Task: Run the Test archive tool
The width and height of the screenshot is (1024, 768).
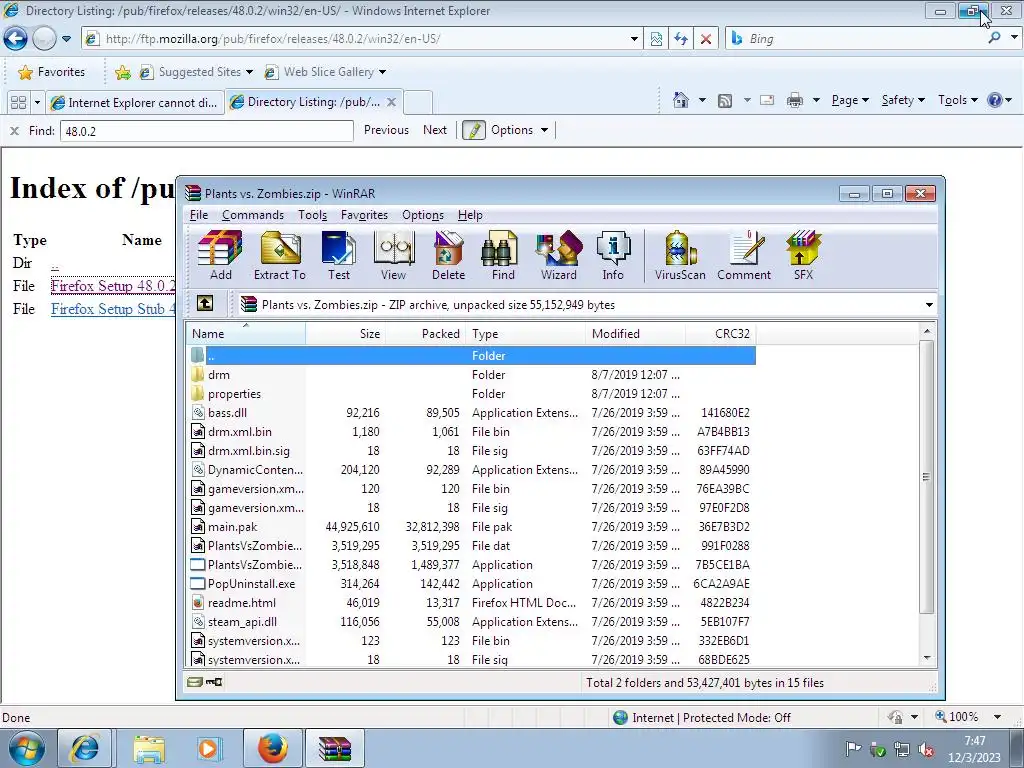Action: 338,255
